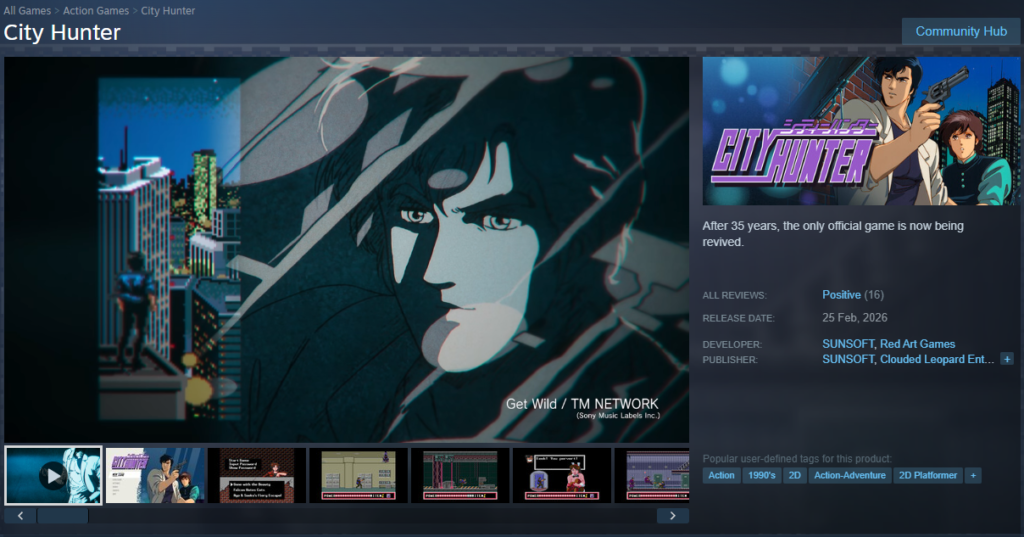Open the Clouded Leopard Ent publisher link
Screen dimensions: 1024x537
936,359
